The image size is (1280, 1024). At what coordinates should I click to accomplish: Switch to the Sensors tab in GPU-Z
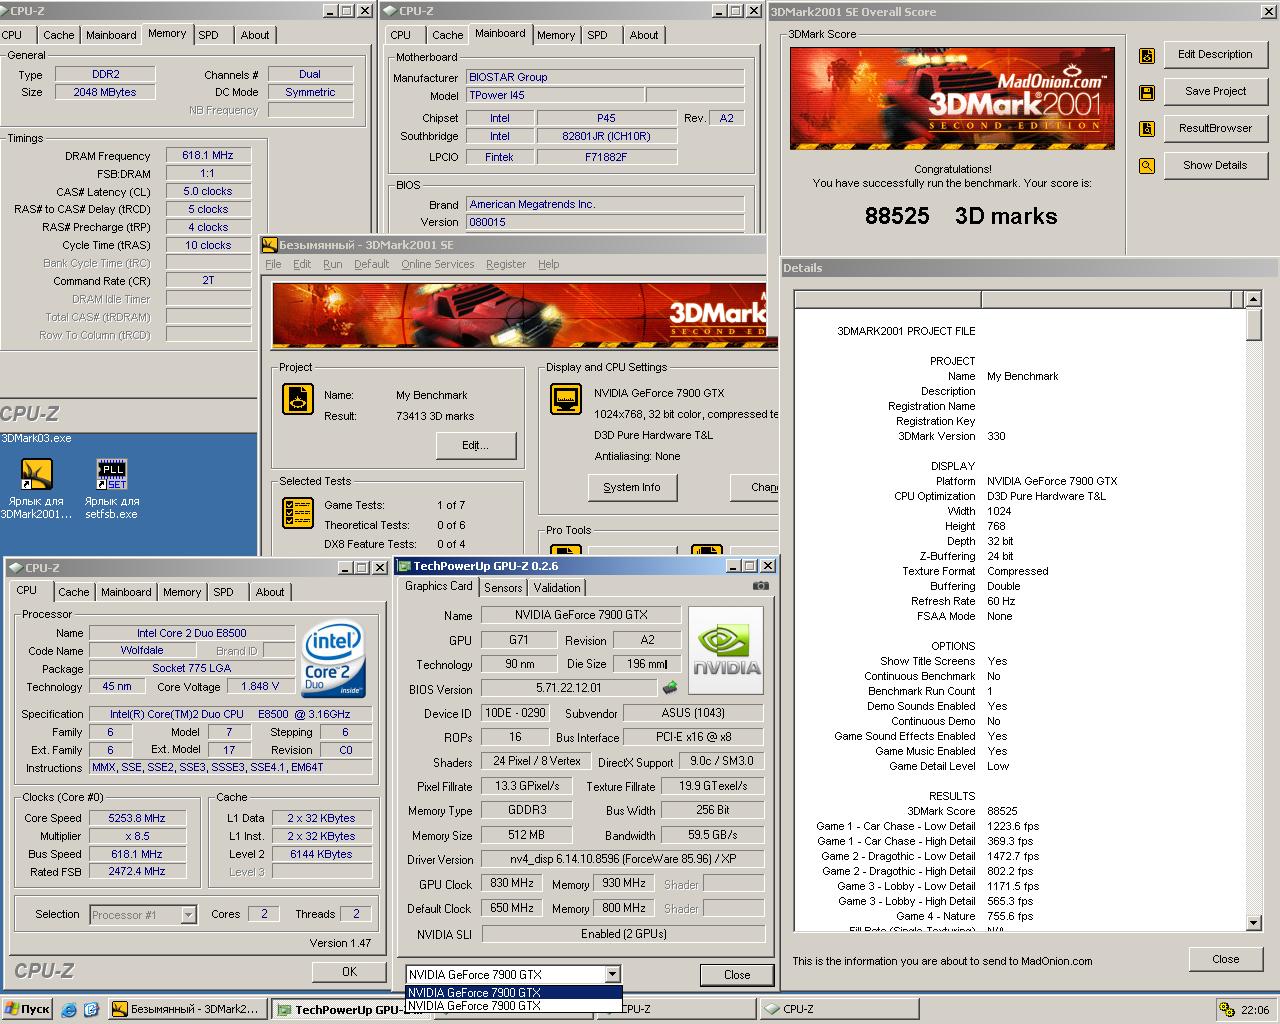[x=503, y=588]
